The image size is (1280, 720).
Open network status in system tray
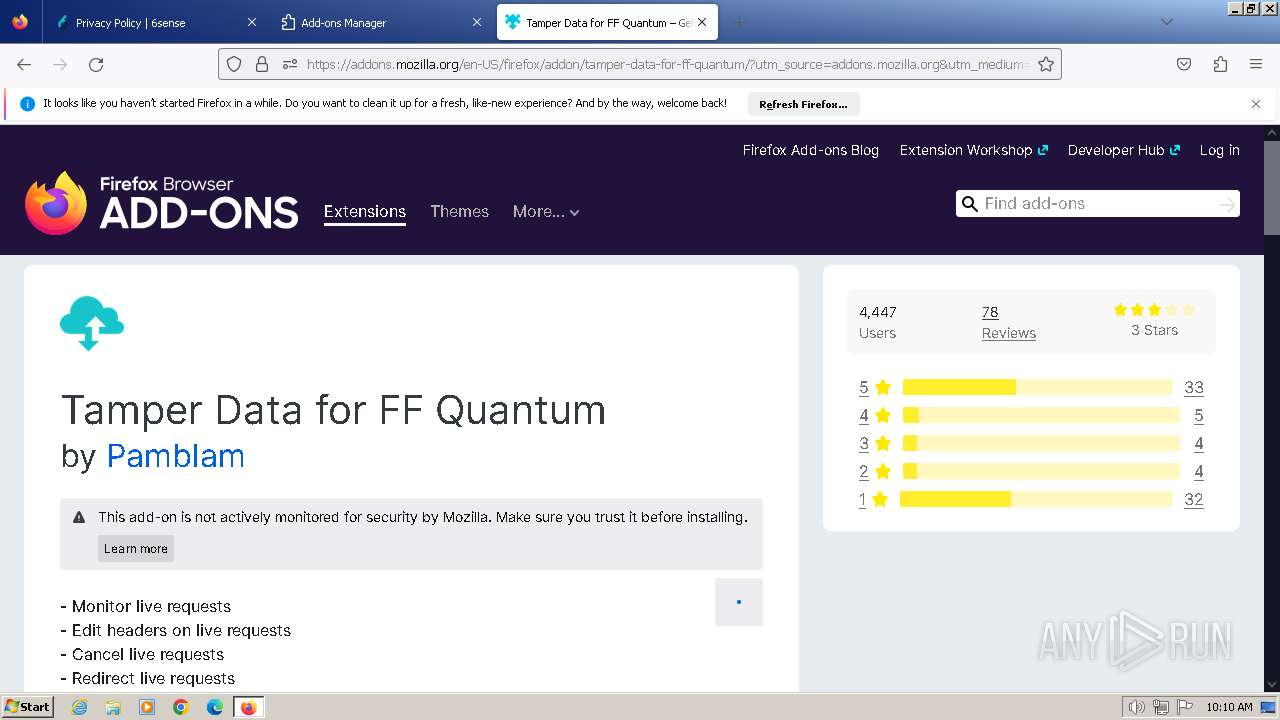point(1161,707)
